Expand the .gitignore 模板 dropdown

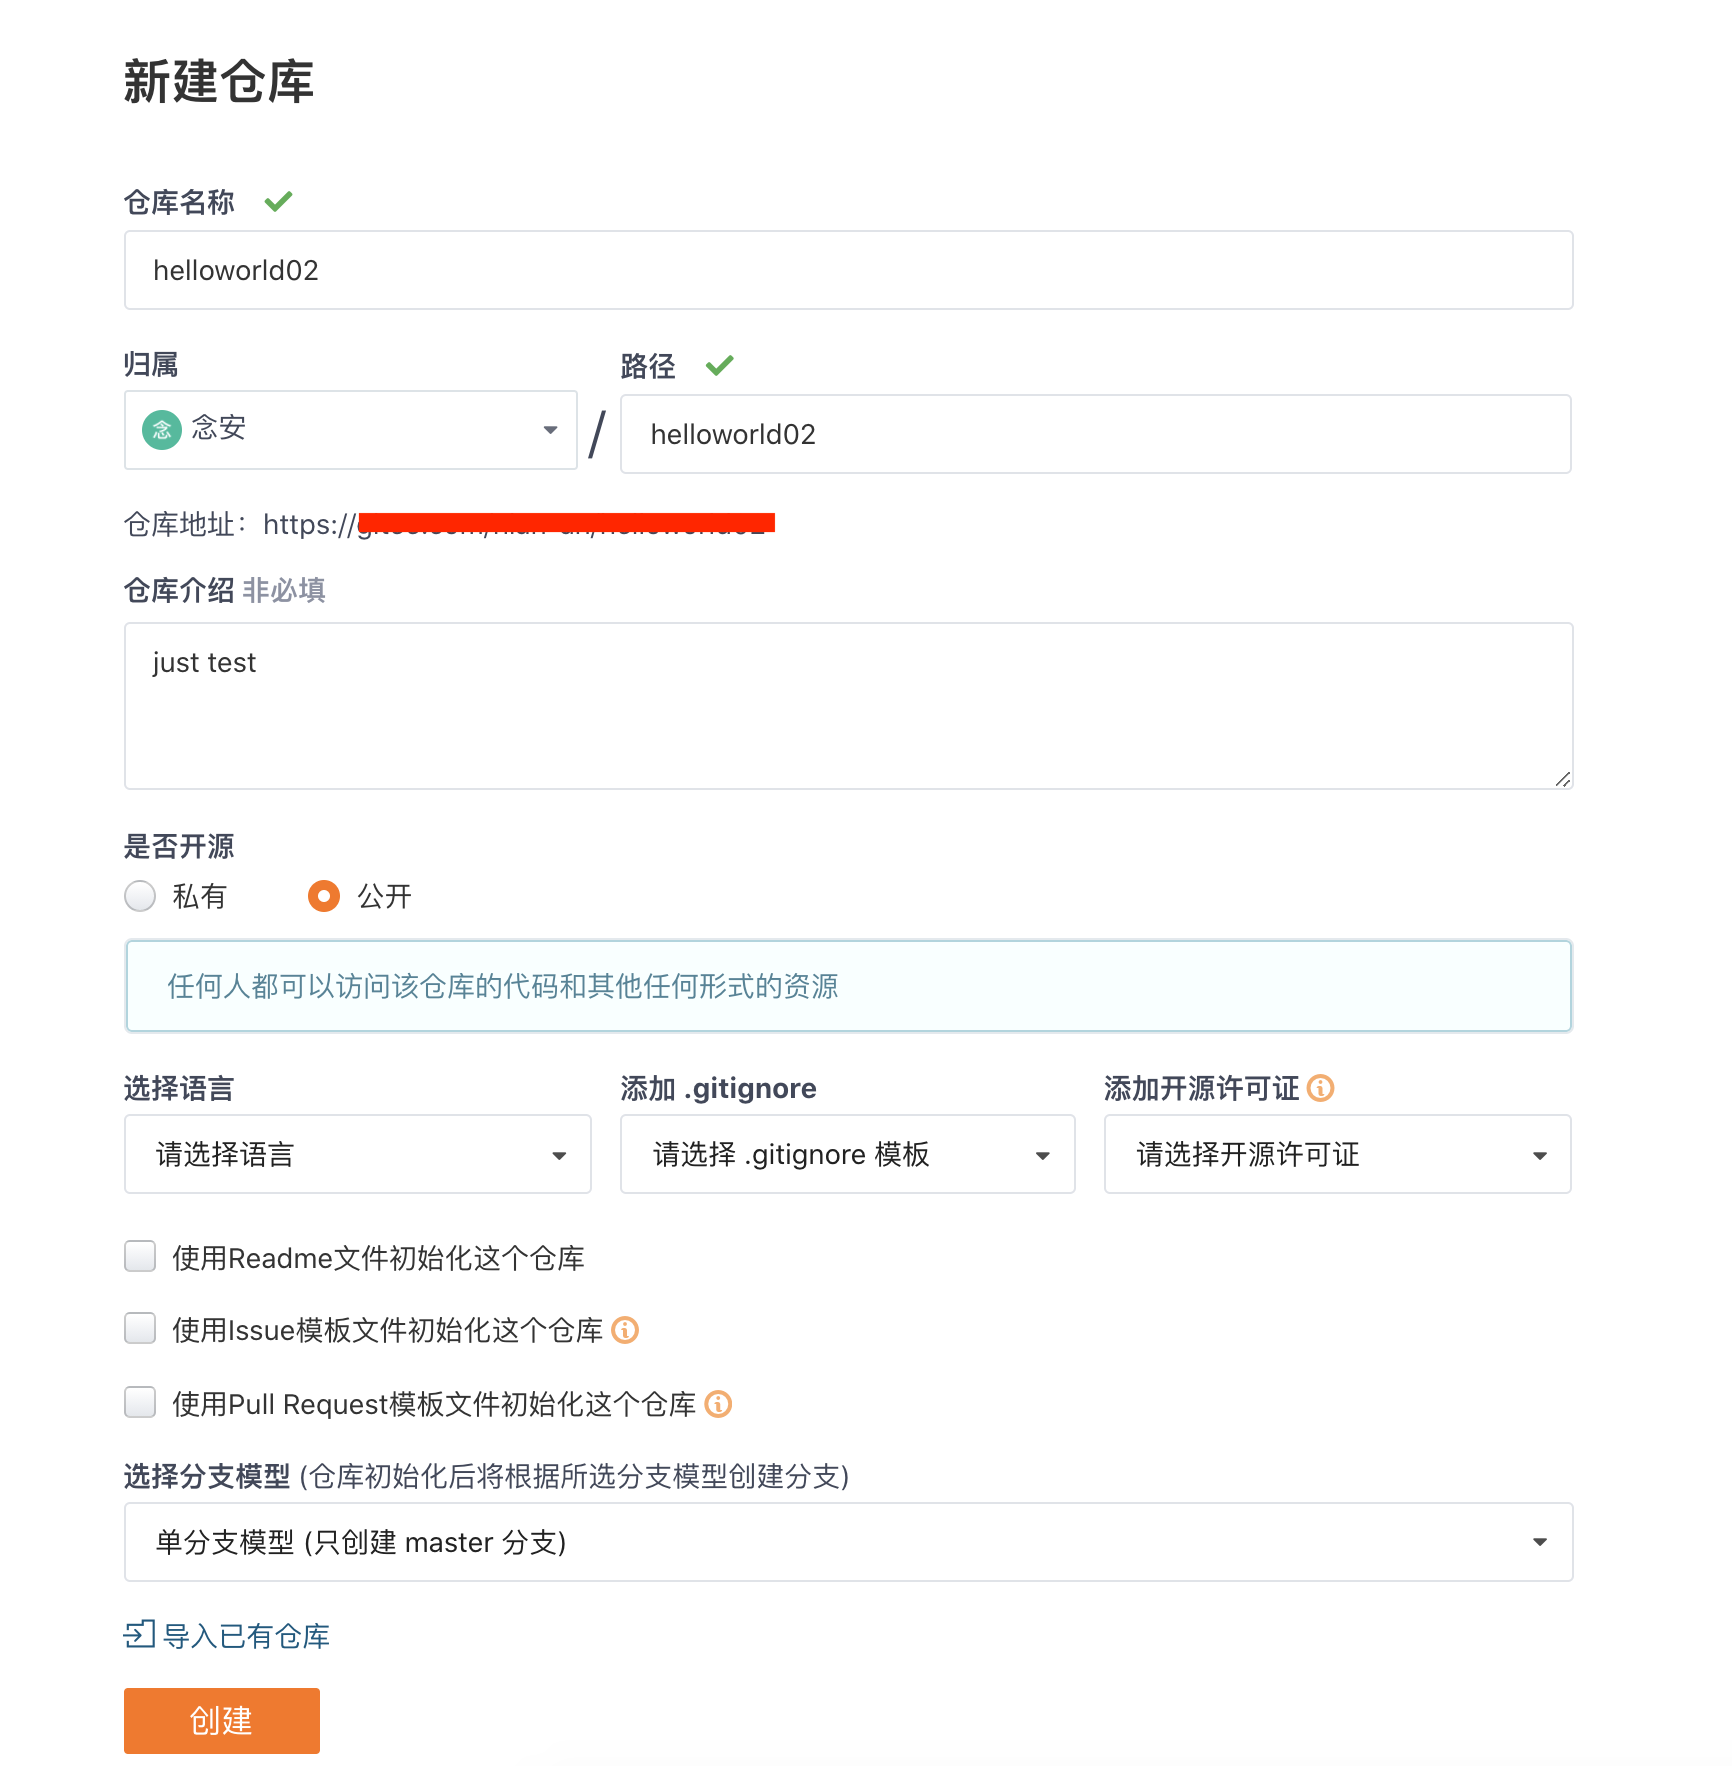847,1154
